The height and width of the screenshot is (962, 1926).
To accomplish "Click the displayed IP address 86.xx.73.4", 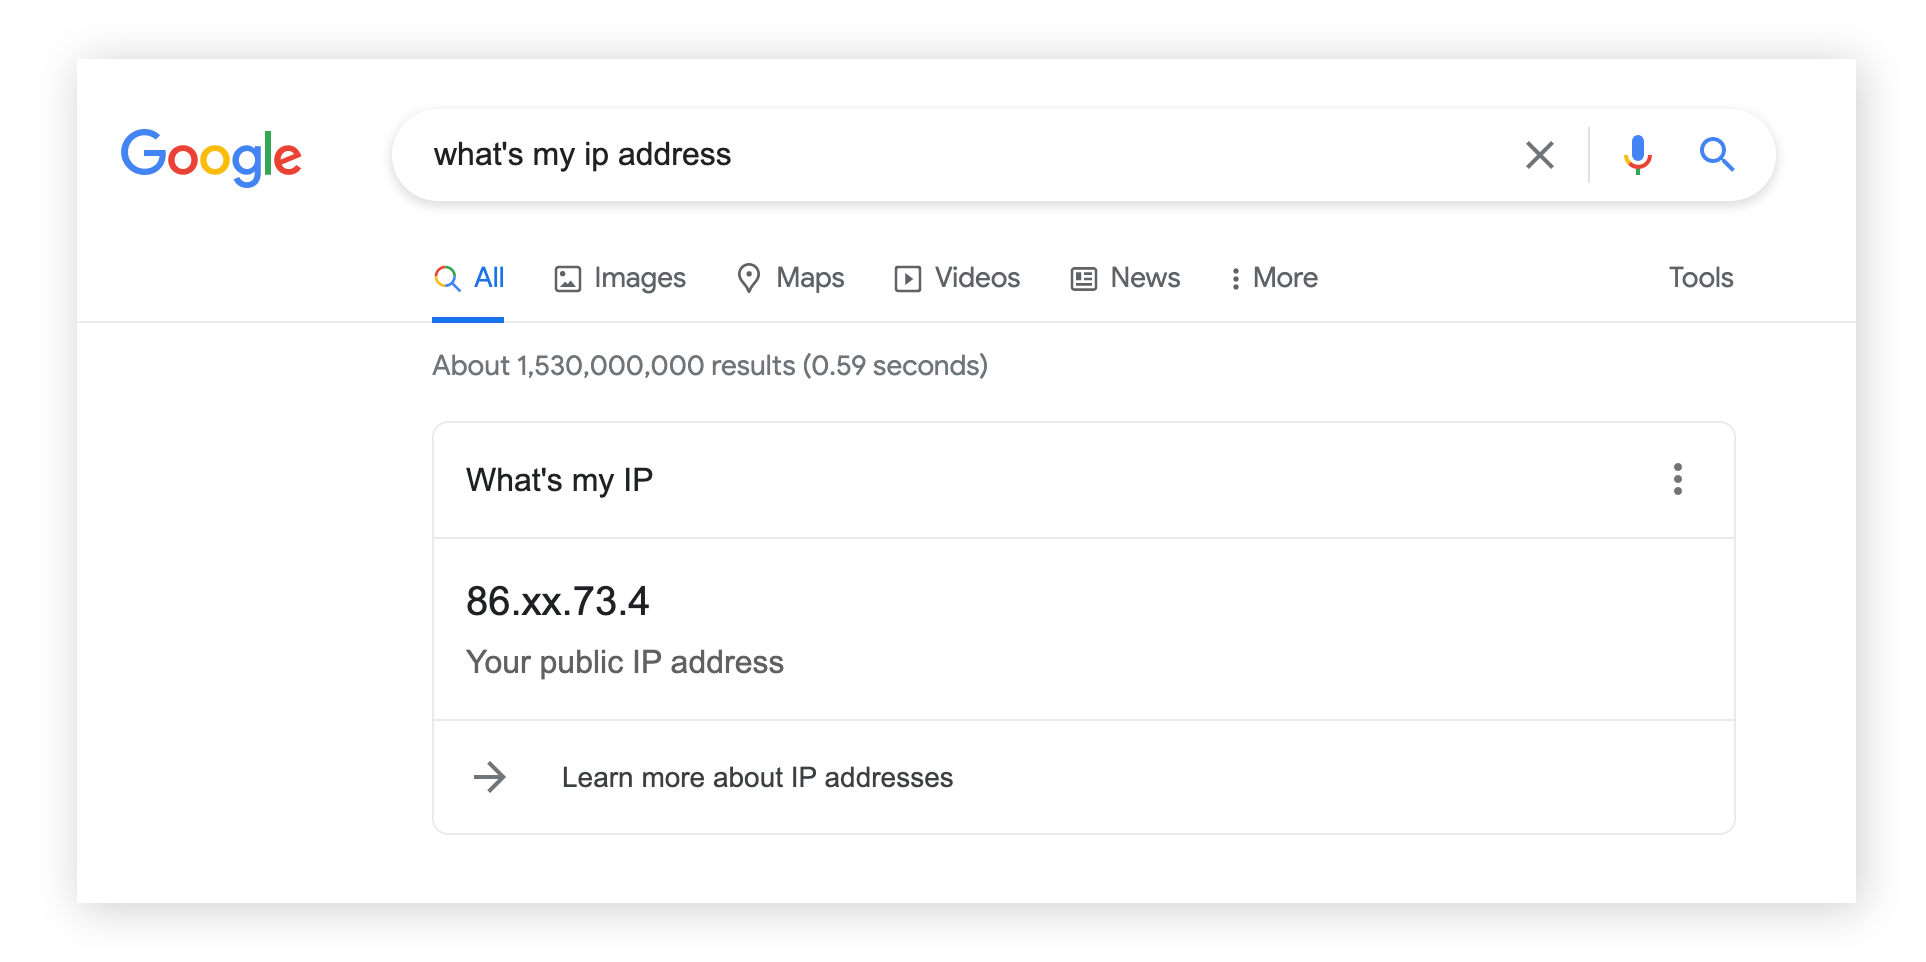I will pyautogui.click(x=557, y=601).
